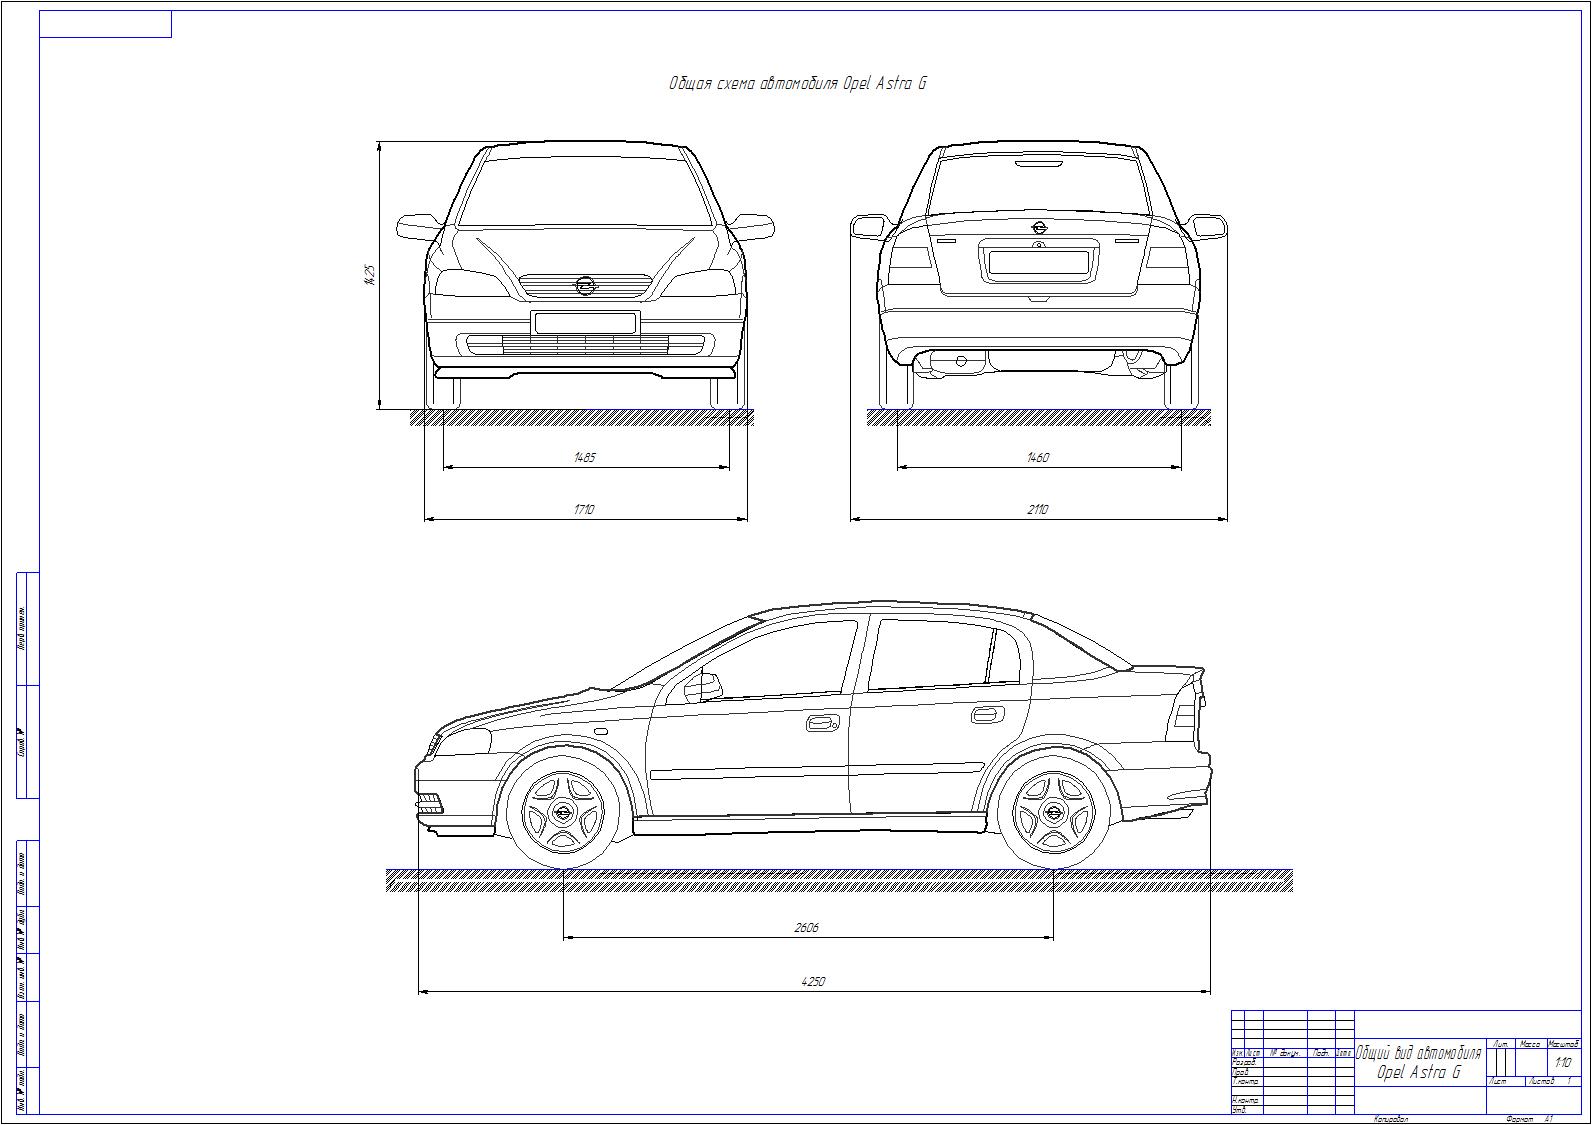This screenshot has width=1592, height=1125.
Task: Click the 'Формат A1' label
Action: point(1530,1119)
